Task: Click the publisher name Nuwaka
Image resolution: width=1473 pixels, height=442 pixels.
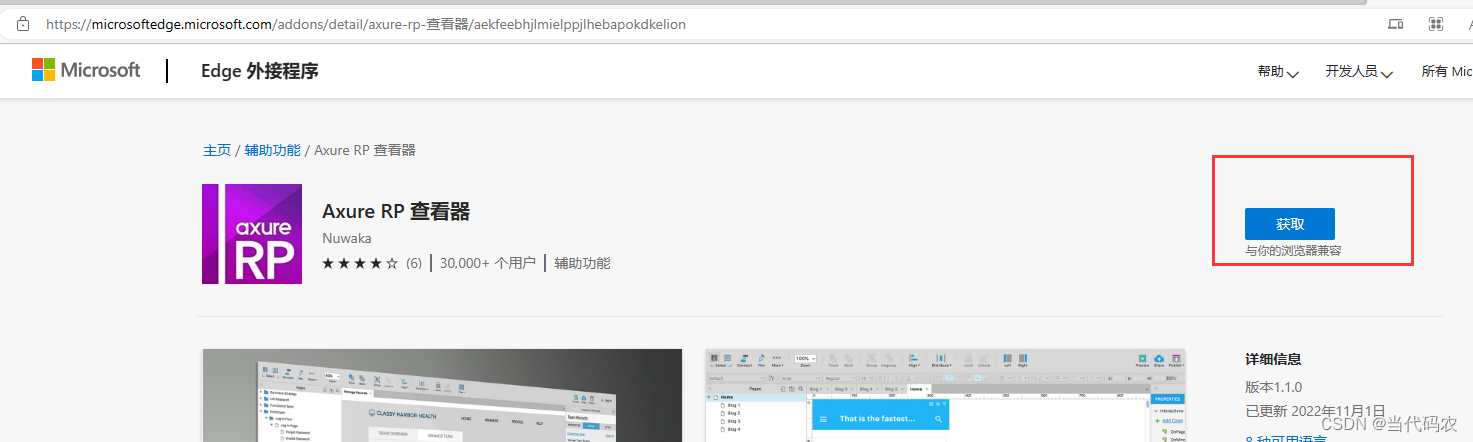Action: coord(346,238)
